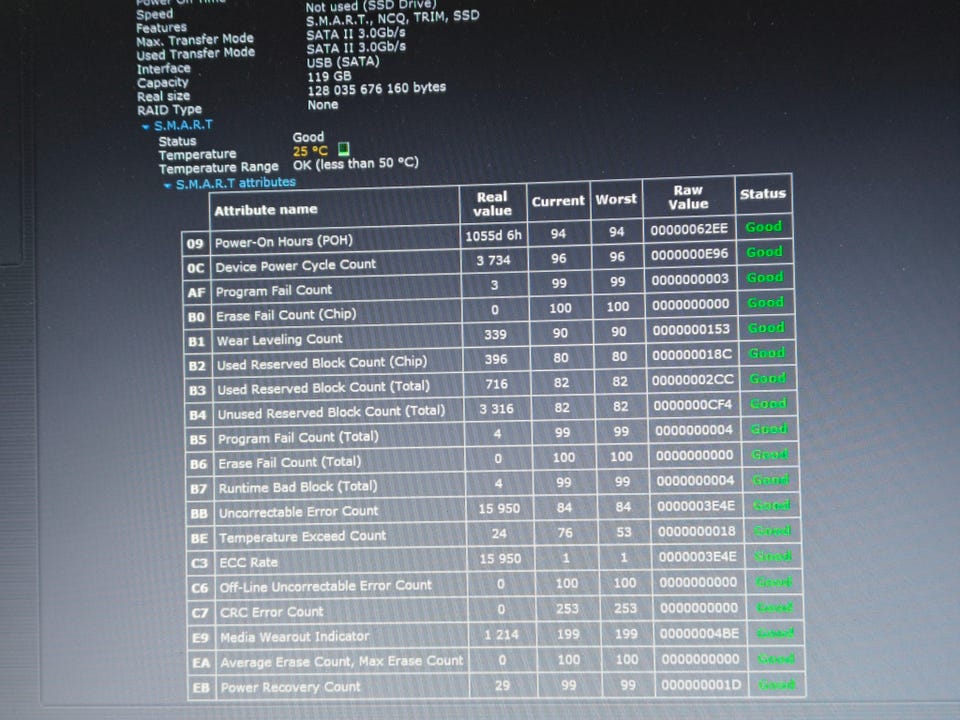
Task: Select Runtime Bad Block (Total) row
Action: click(x=493, y=484)
